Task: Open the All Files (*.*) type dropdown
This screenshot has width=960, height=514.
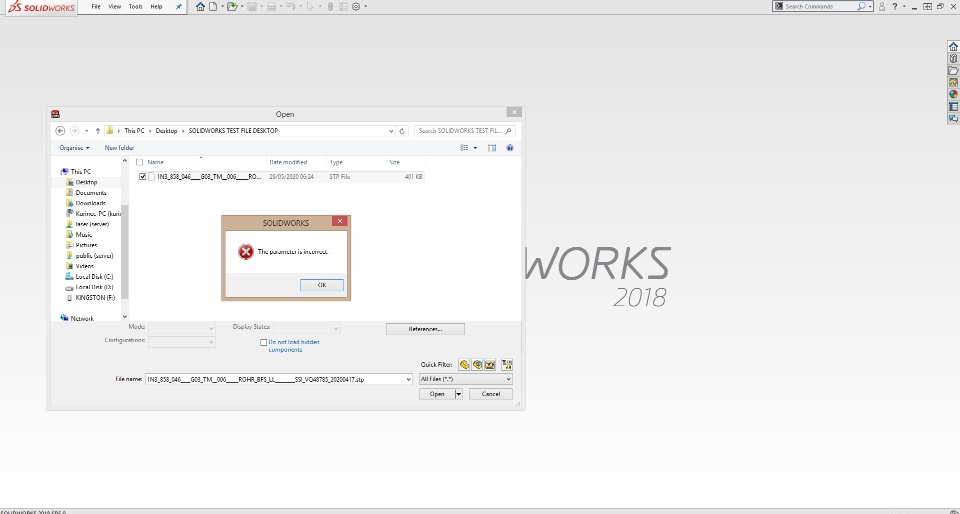Action: (465, 379)
